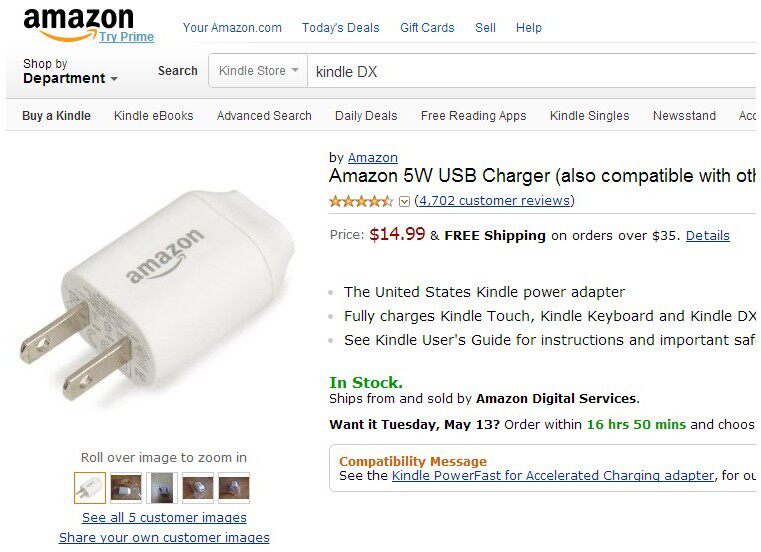The height and width of the screenshot is (552, 761).
Task: Select the second customer image thumbnail
Action: pyautogui.click(x=126, y=488)
